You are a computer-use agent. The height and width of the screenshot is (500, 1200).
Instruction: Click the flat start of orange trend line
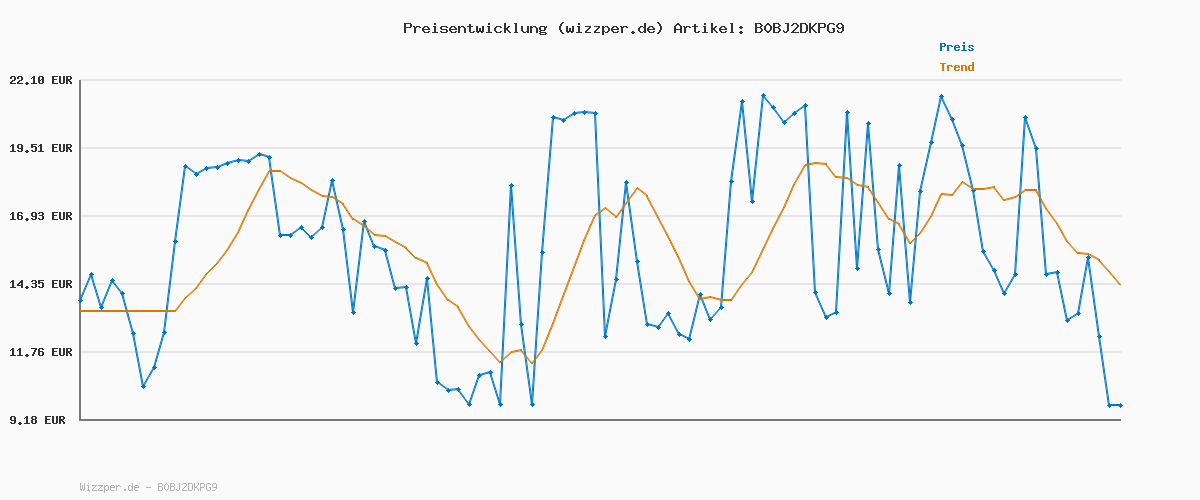pos(128,311)
